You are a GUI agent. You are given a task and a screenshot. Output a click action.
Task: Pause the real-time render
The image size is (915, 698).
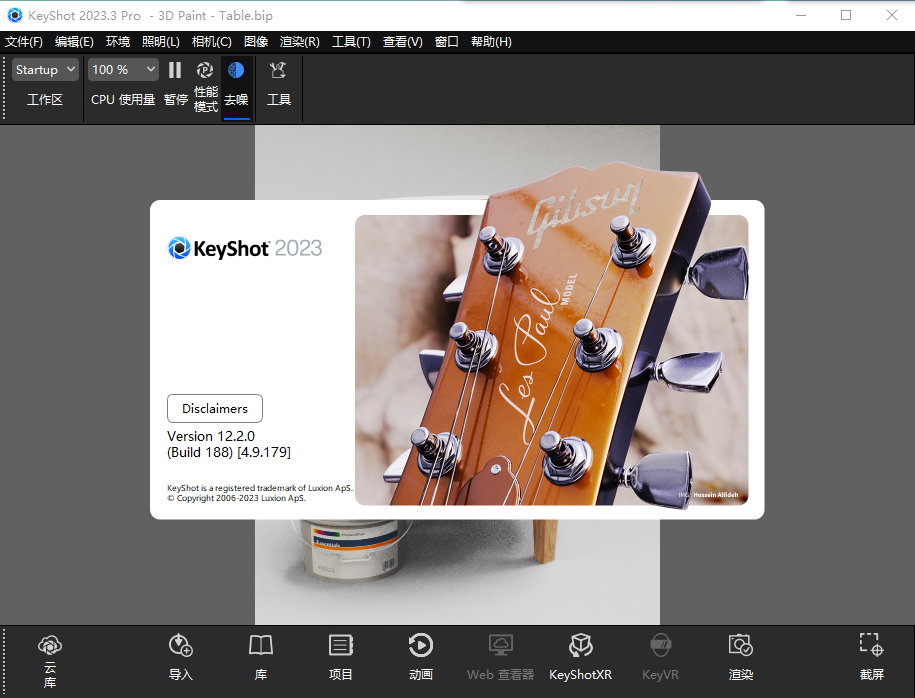coord(175,71)
